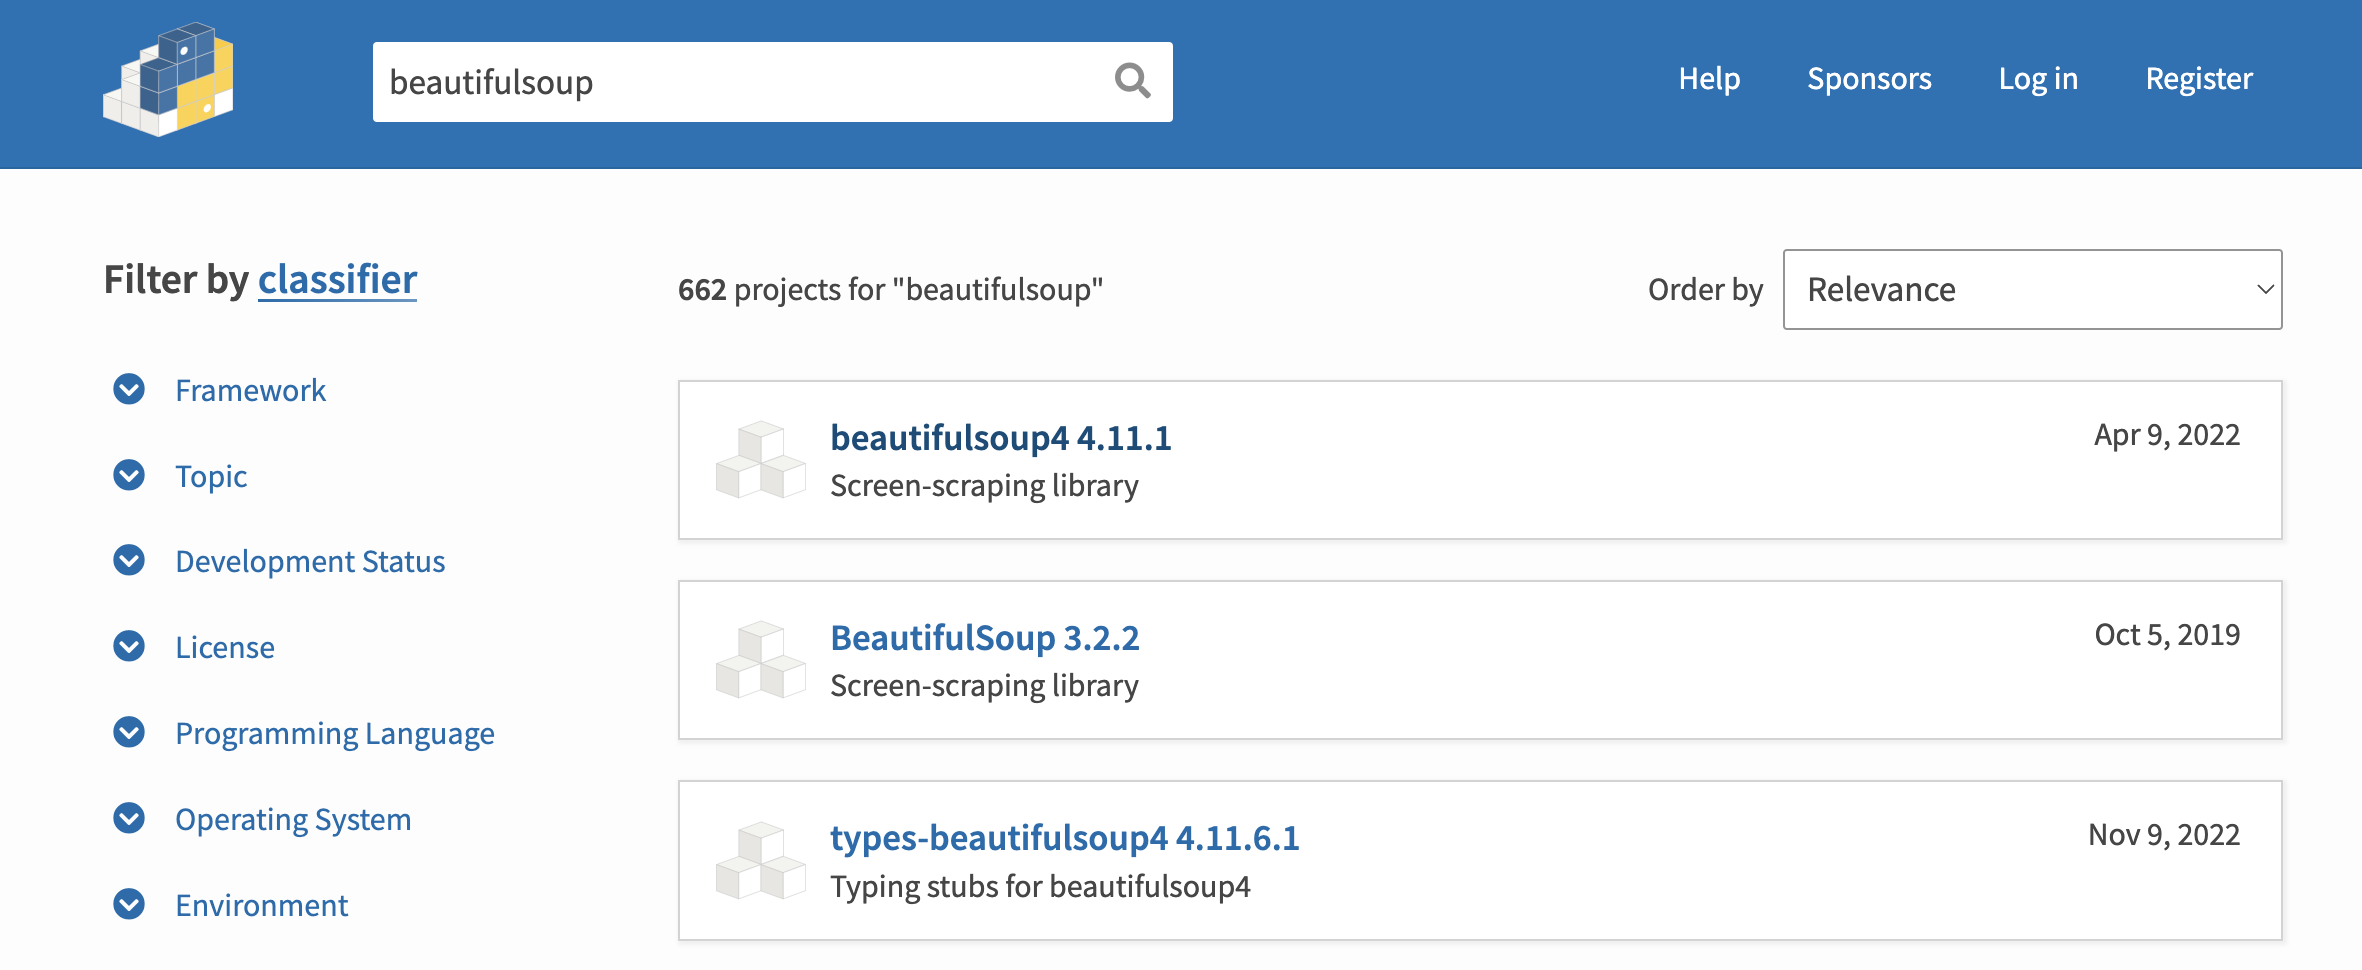Open the types-beautifulsoup4 4.11.6.1 project
The width and height of the screenshot is (2362, 970).
click(1064, 838)
